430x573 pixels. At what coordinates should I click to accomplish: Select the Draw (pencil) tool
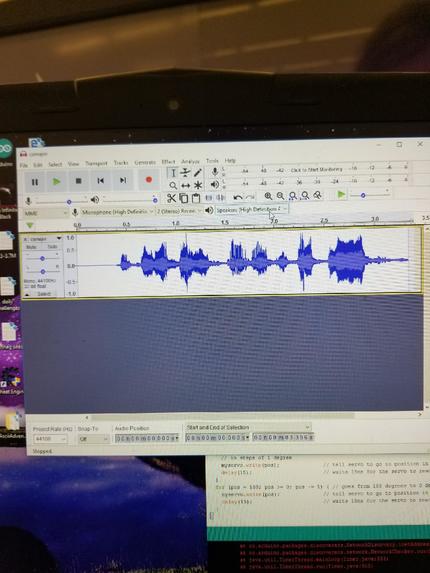coord(198,172)
